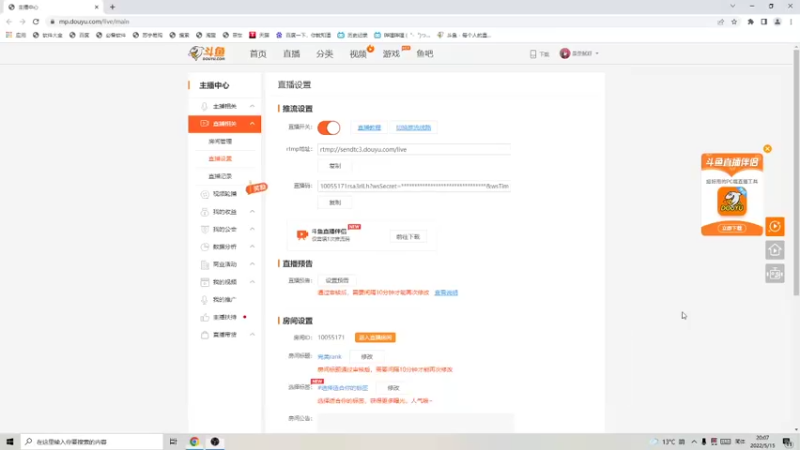Image resolution: width=800 pixels, height=450 pixels.
Task: Open Chrome from the taskbar
Action: click(x=194, y=441)
